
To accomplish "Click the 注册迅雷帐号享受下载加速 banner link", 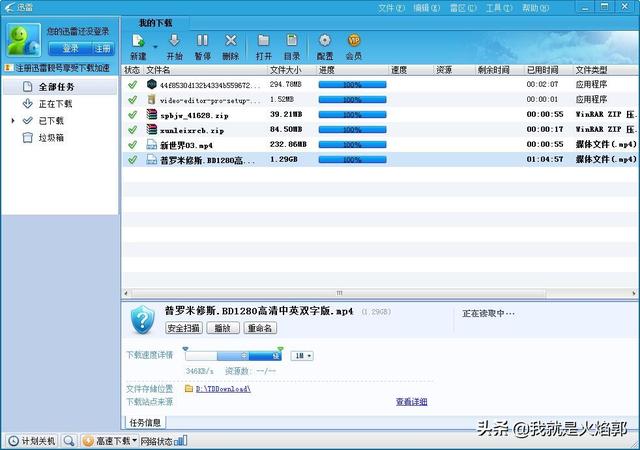I will (x=62, y=68).
